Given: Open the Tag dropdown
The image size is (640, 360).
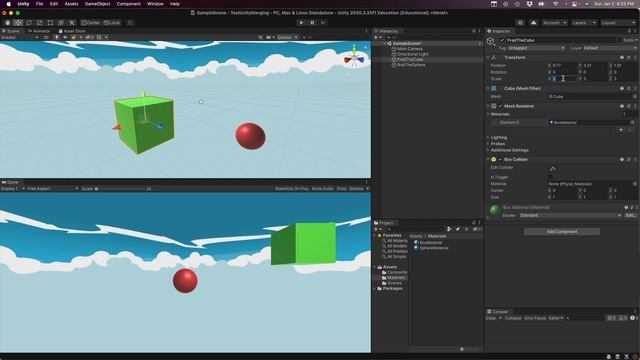Looking at the screenshot, I should point(536,48).
